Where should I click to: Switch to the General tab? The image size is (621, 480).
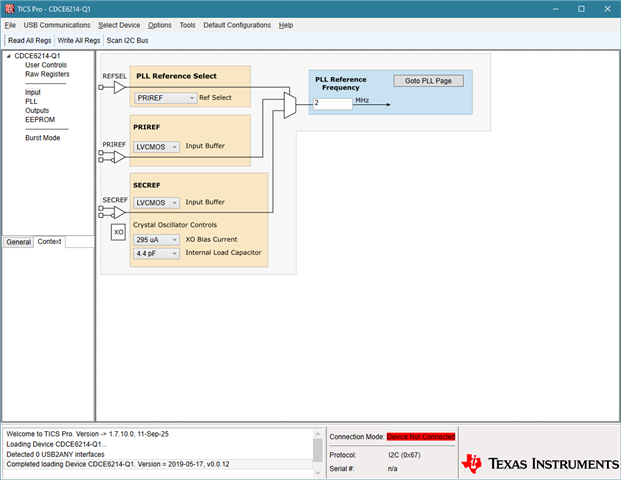[18, 242]
